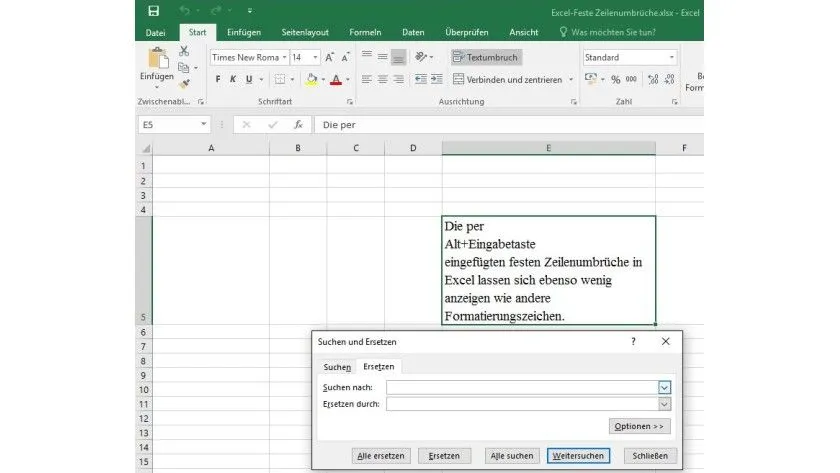Remove a decimal place
The image size is (840, 473).
(x=670, y=80)
